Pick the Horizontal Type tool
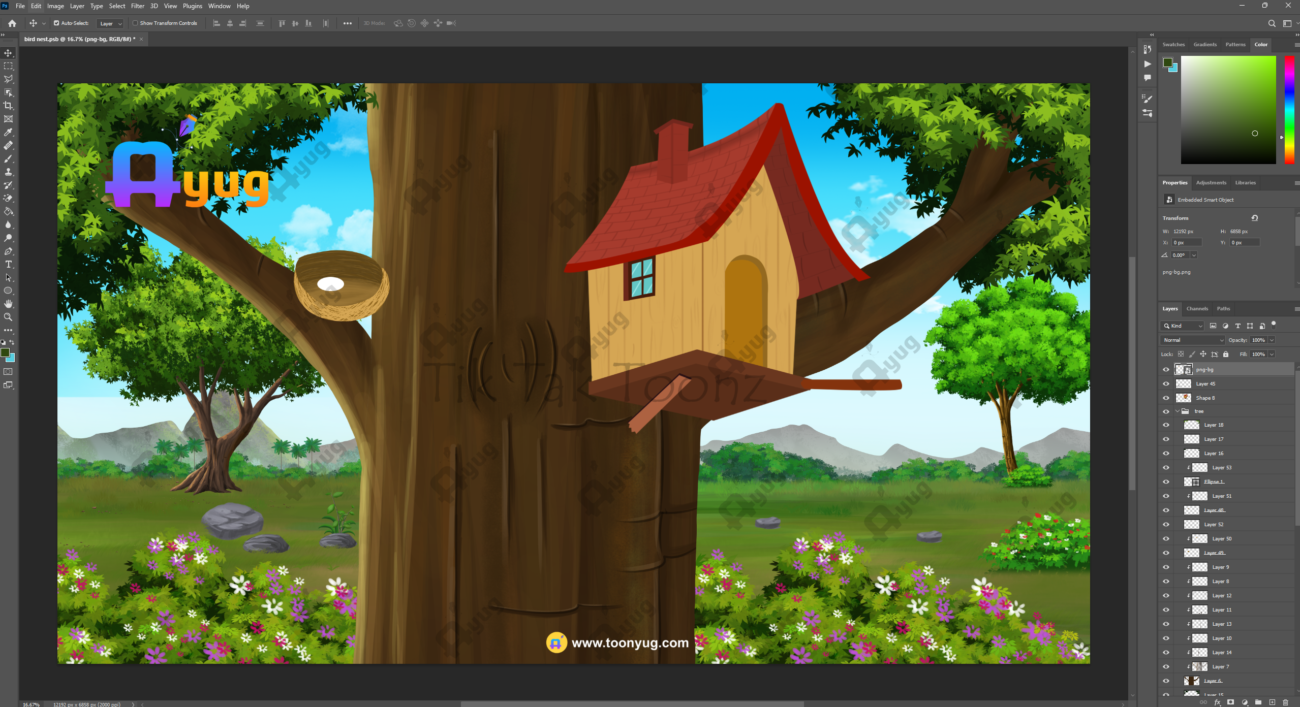Screen dimensions: 1300x707 pyautogui.click(x=9, y=264)
